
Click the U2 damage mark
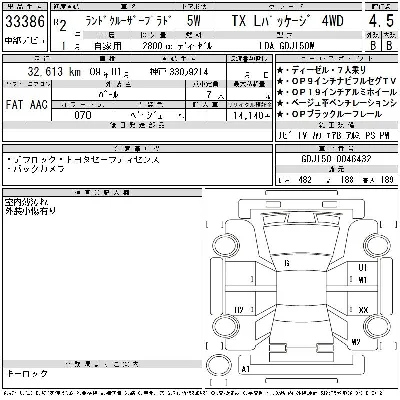coord(239,310)
